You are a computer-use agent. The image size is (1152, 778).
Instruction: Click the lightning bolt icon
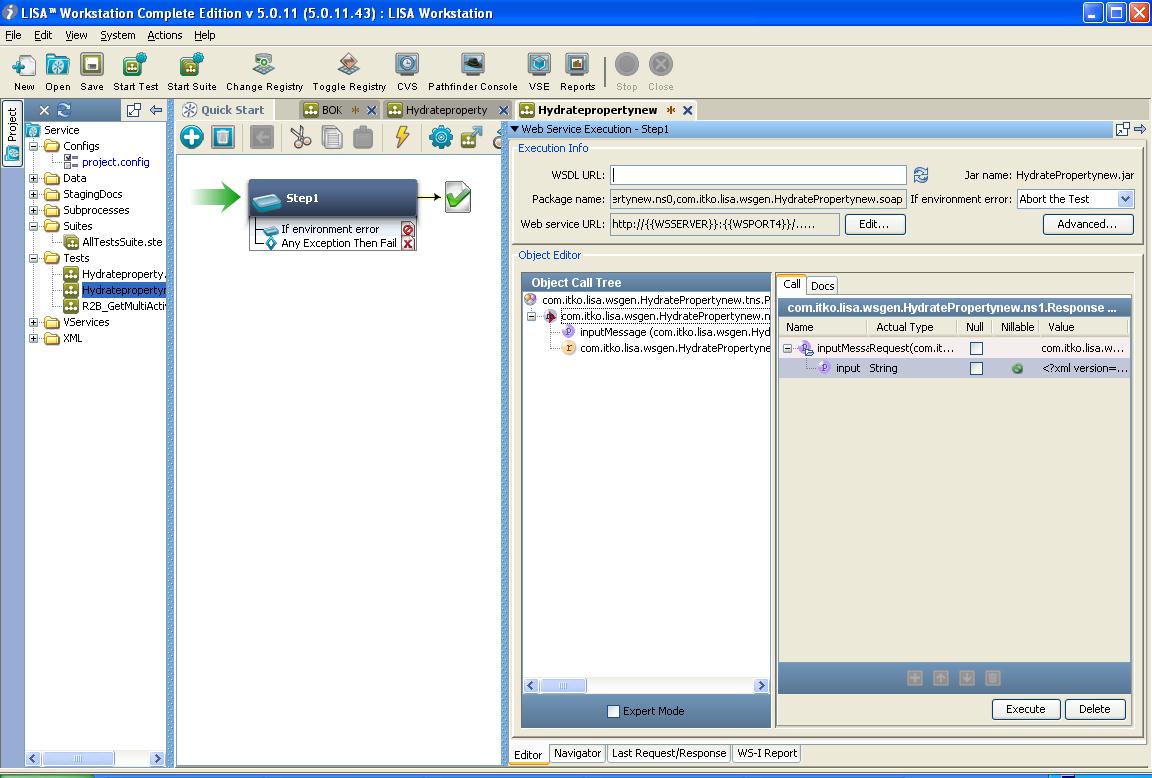(402, 137)
